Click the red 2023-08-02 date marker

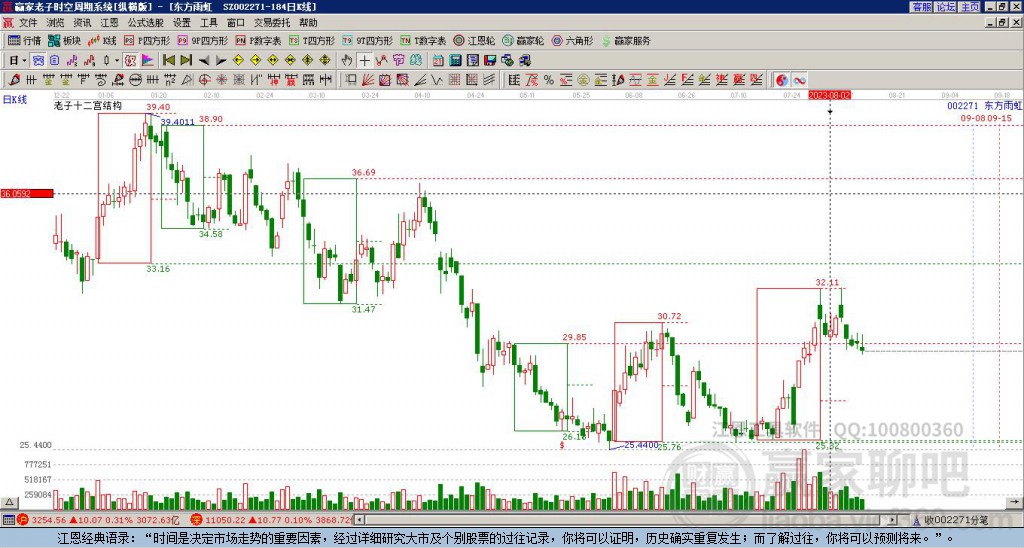tap(829, 95)
